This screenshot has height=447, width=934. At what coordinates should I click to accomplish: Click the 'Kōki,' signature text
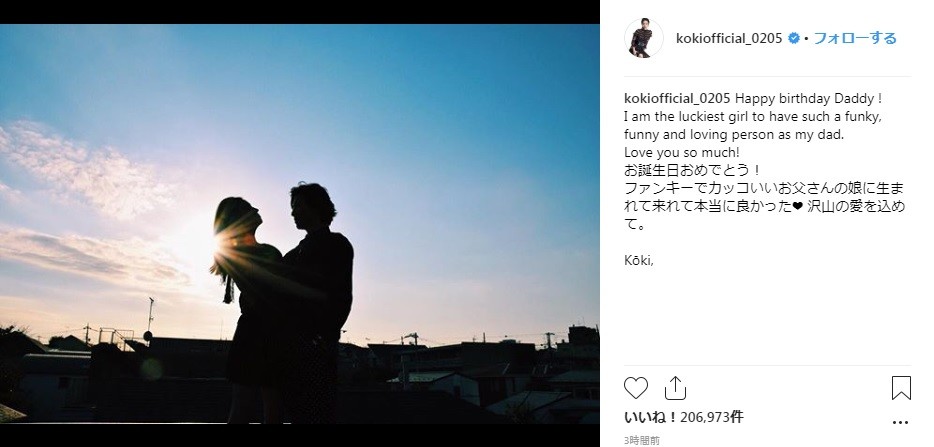[639, 260]
